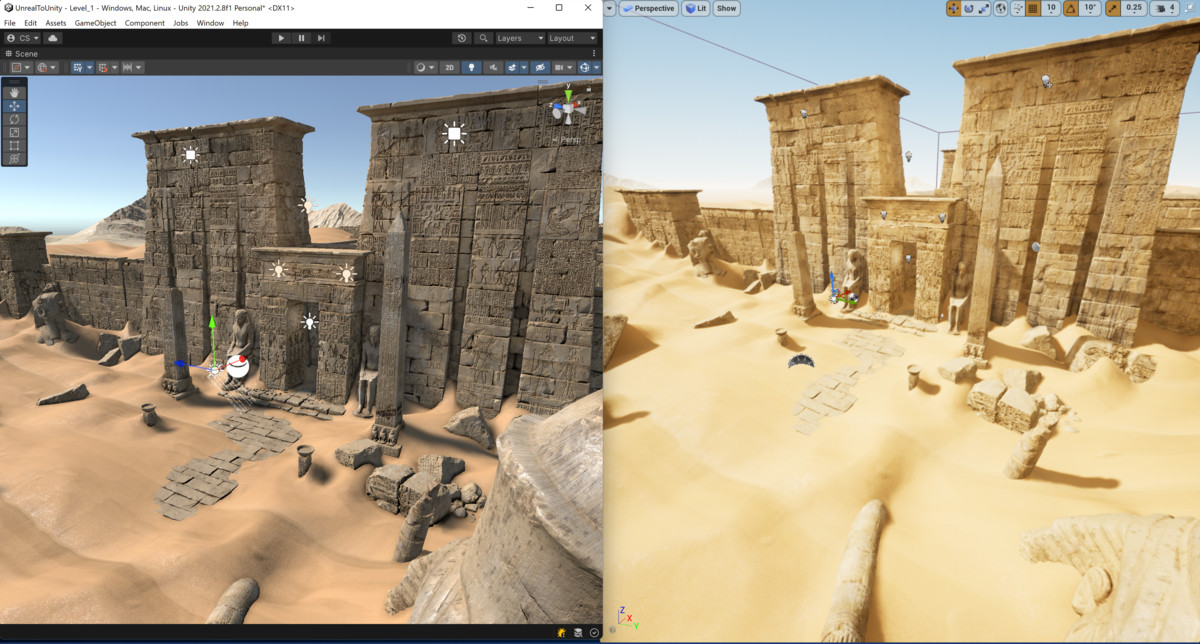Enable grid snapping in the Unreal viewport
The height and width of the screenshot is (644, 1200).
coord(1032,8)
